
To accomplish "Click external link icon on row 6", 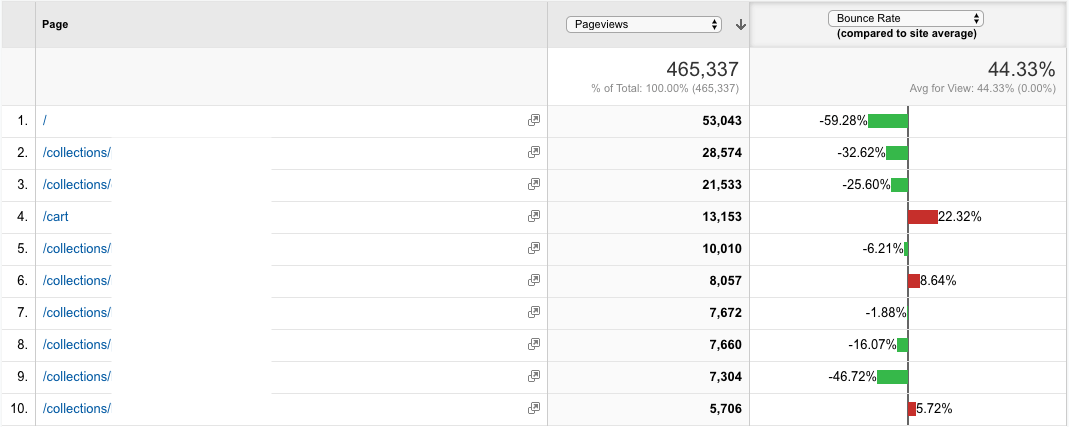I will click(x=534, y=280).
